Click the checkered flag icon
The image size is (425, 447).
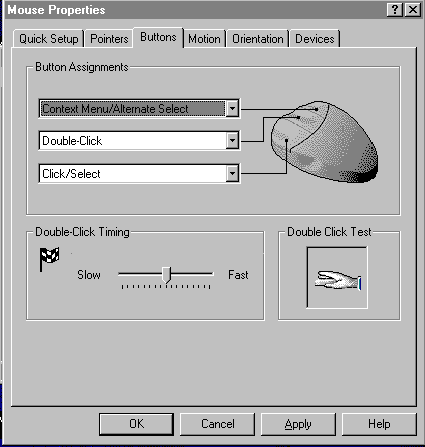49,259
